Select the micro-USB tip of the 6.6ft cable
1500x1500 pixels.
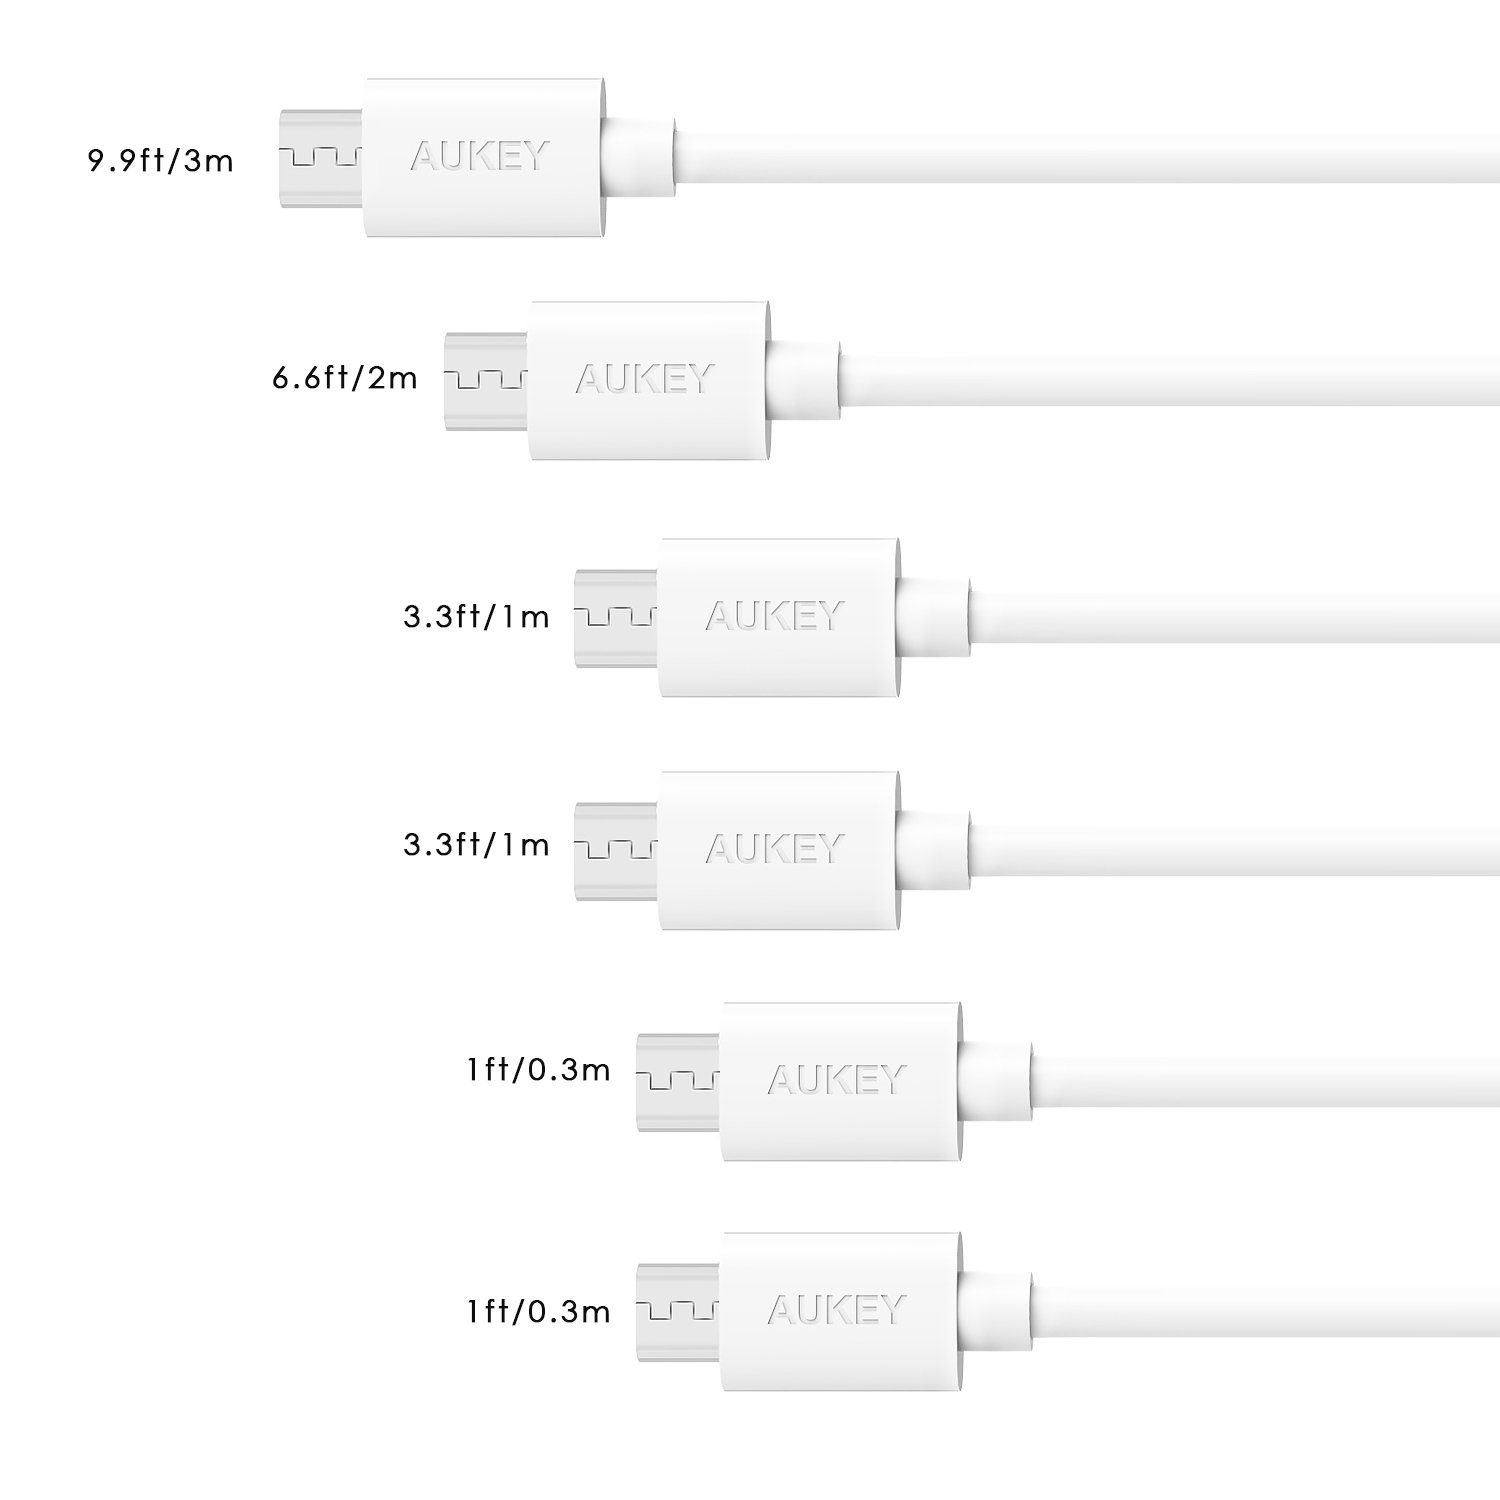pos(485,380)
